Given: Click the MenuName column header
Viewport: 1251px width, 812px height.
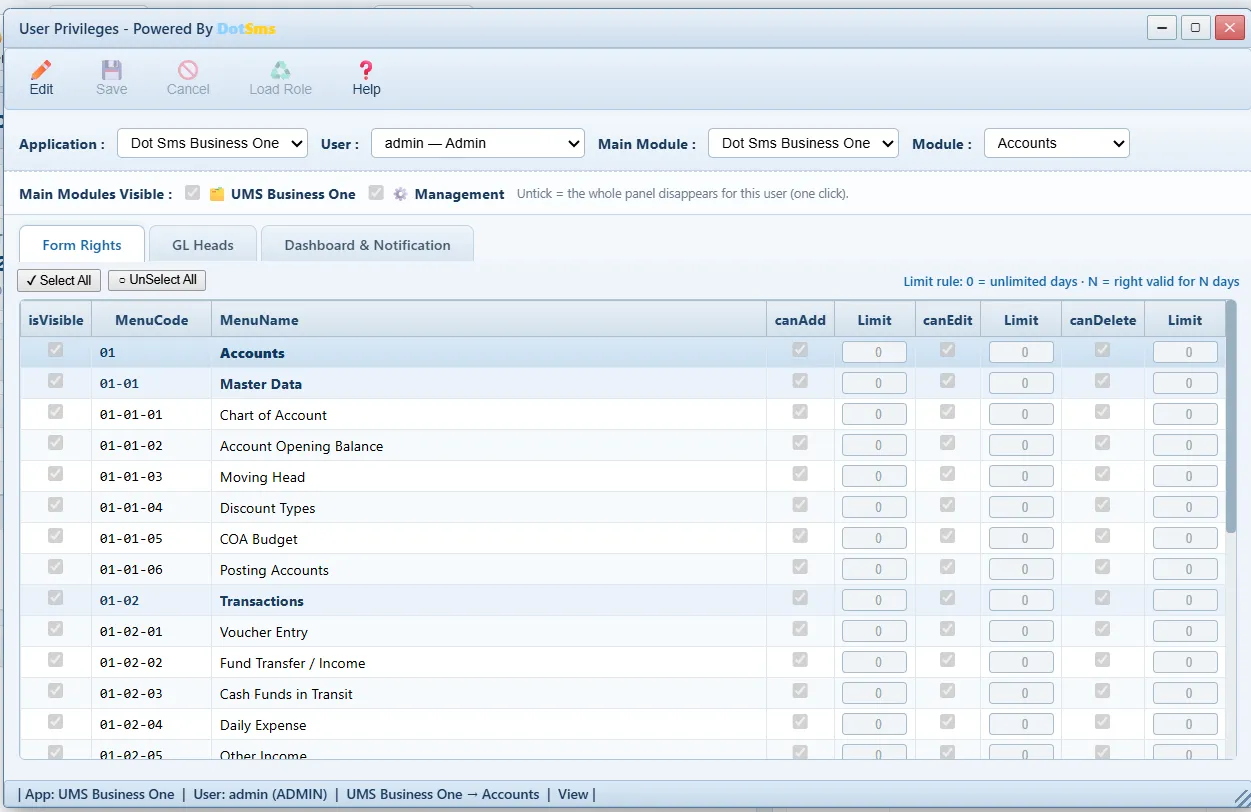Looking at the screenshot, I should point(489,320).
